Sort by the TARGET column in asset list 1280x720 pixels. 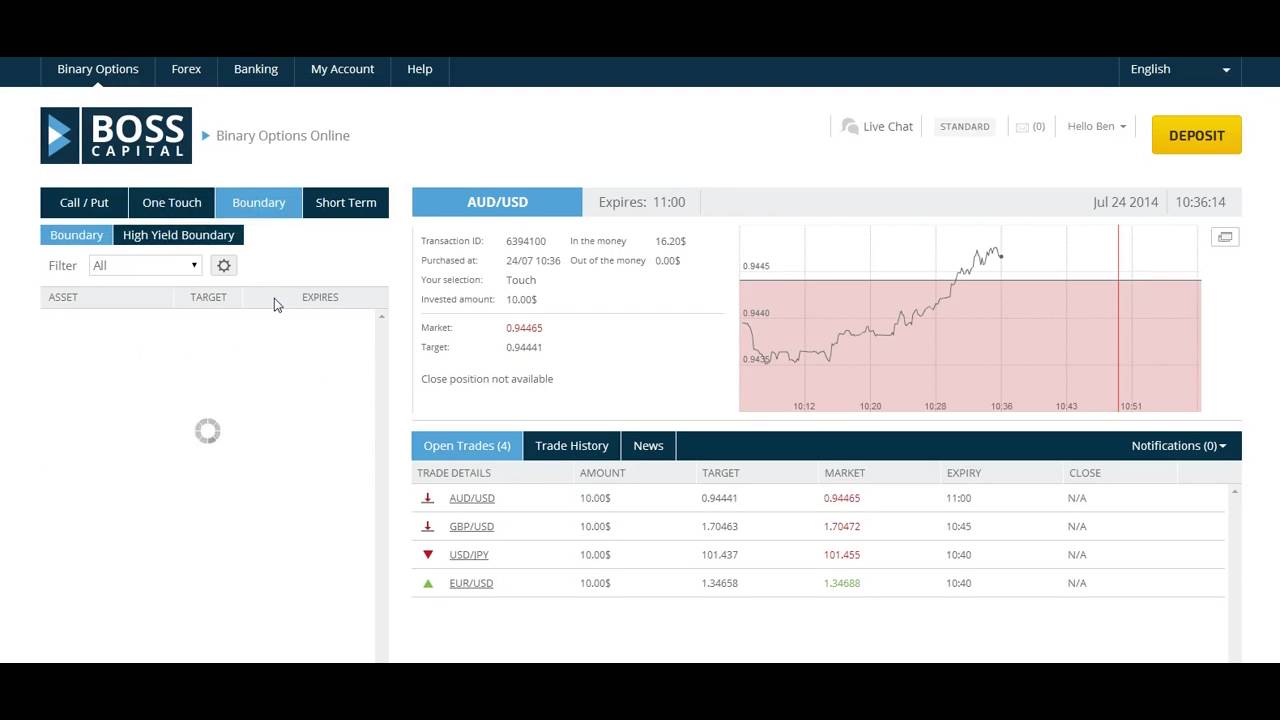(208, 297)
